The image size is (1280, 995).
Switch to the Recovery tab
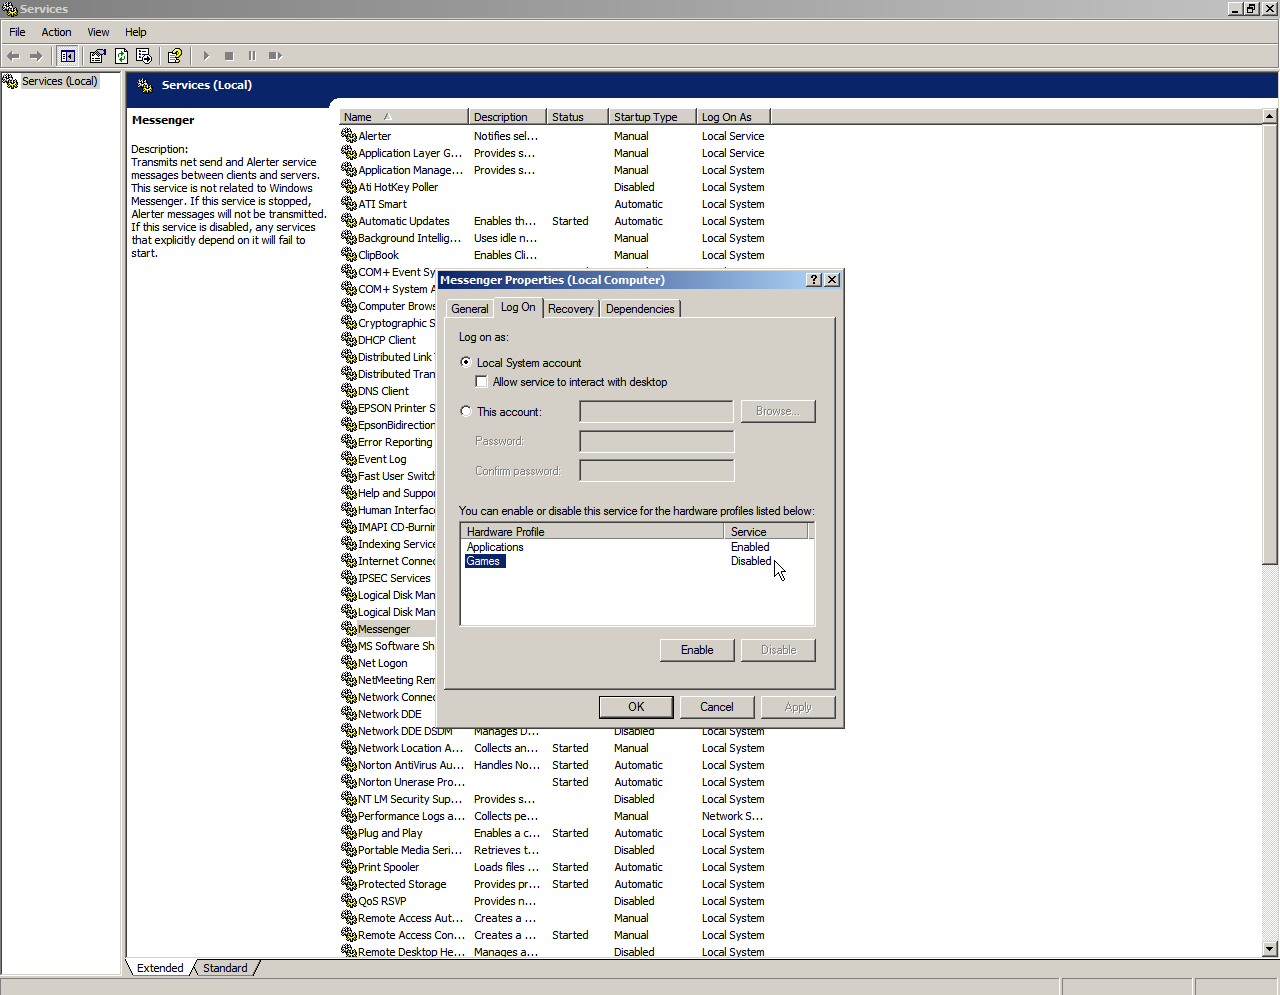point(570,309)
